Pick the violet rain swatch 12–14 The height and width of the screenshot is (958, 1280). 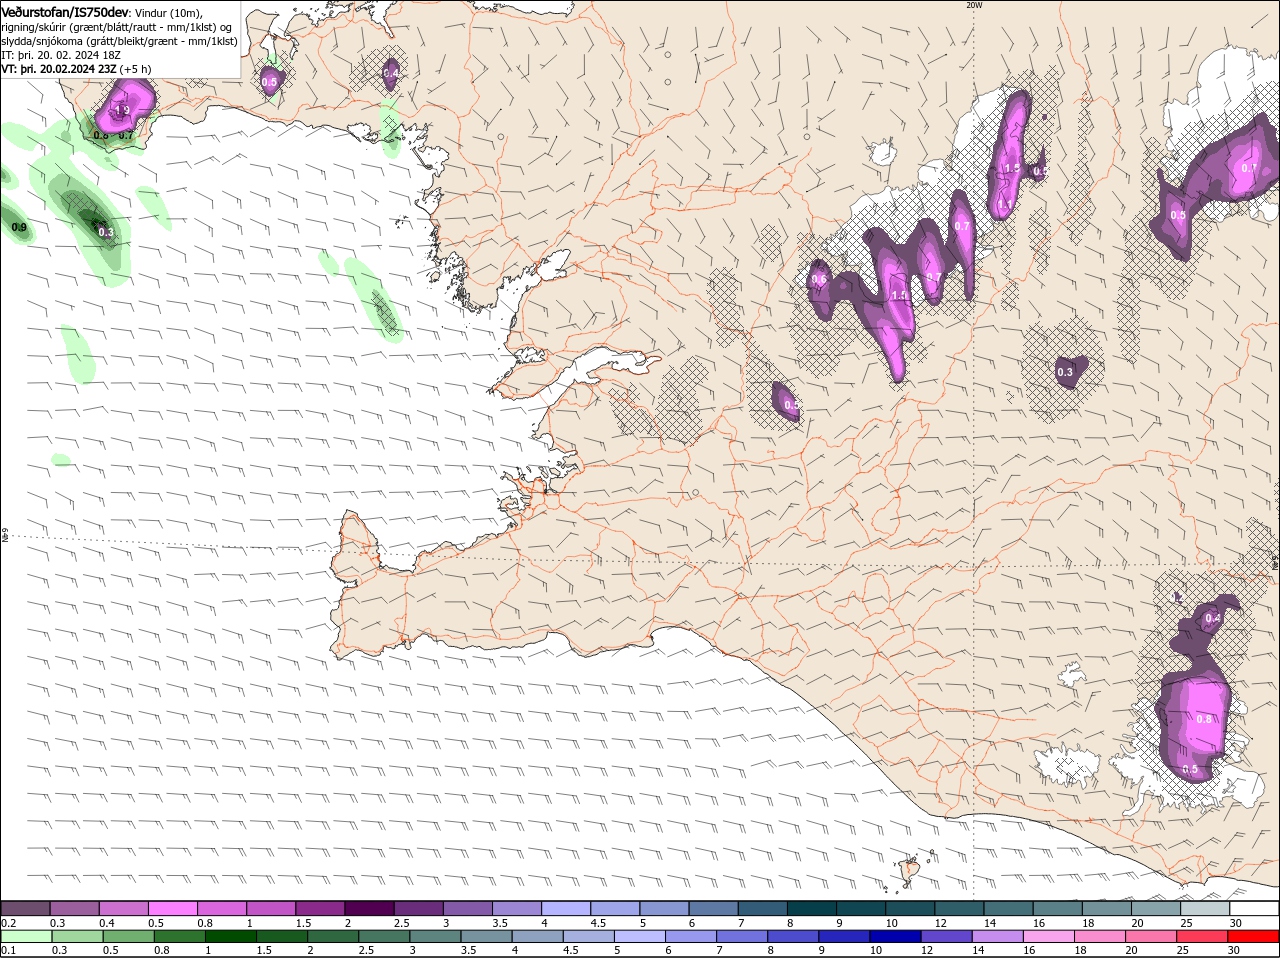tap(948, 936)
